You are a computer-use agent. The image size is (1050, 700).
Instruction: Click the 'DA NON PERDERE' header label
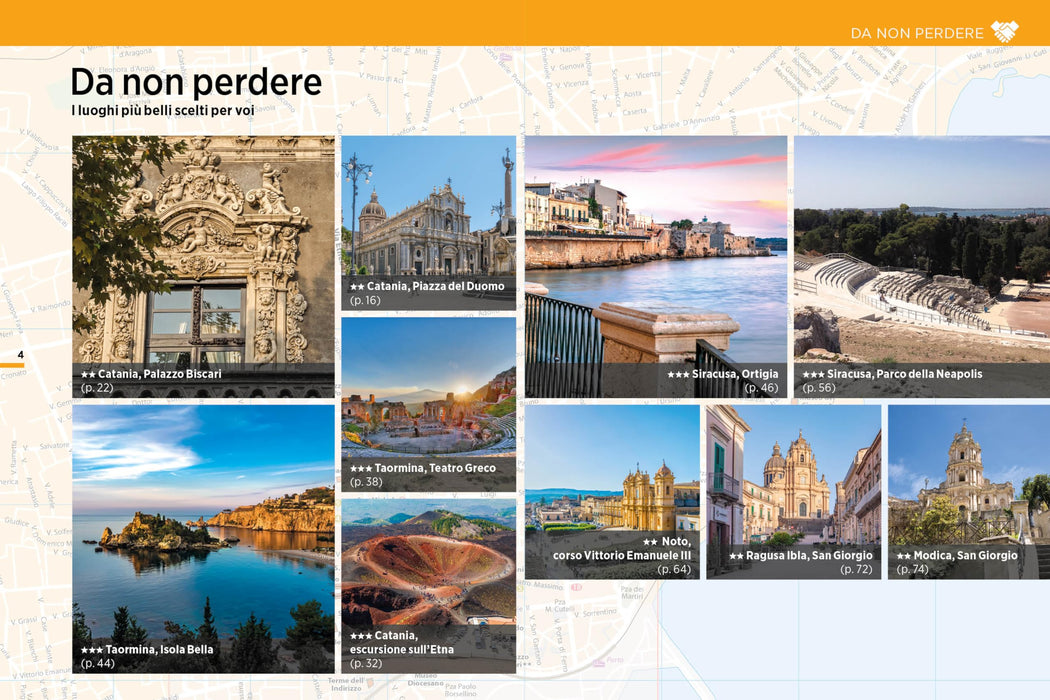(x=917, y=33)
